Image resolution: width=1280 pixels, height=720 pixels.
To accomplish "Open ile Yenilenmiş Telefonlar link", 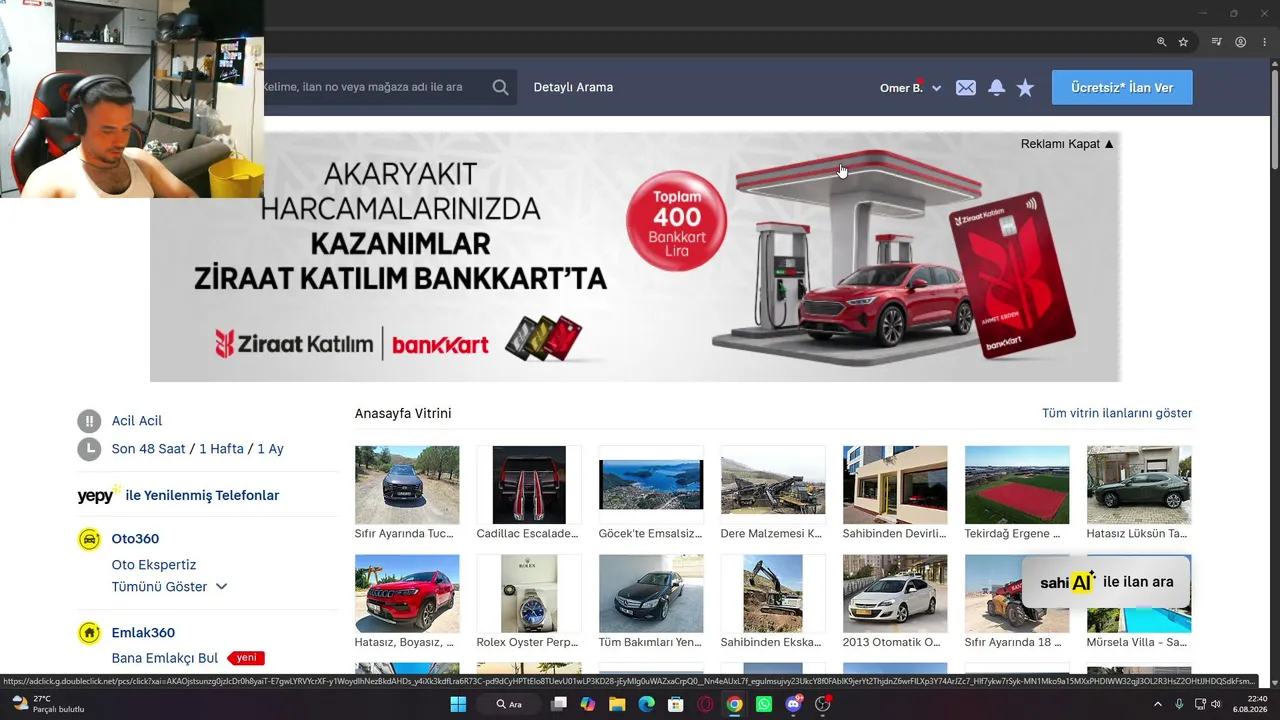I will (202, 495).
